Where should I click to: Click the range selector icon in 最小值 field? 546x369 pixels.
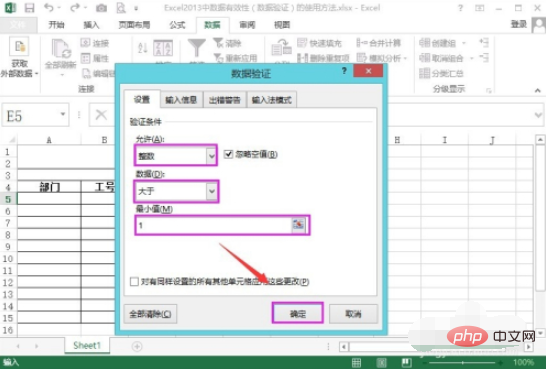tap(298, 225)
